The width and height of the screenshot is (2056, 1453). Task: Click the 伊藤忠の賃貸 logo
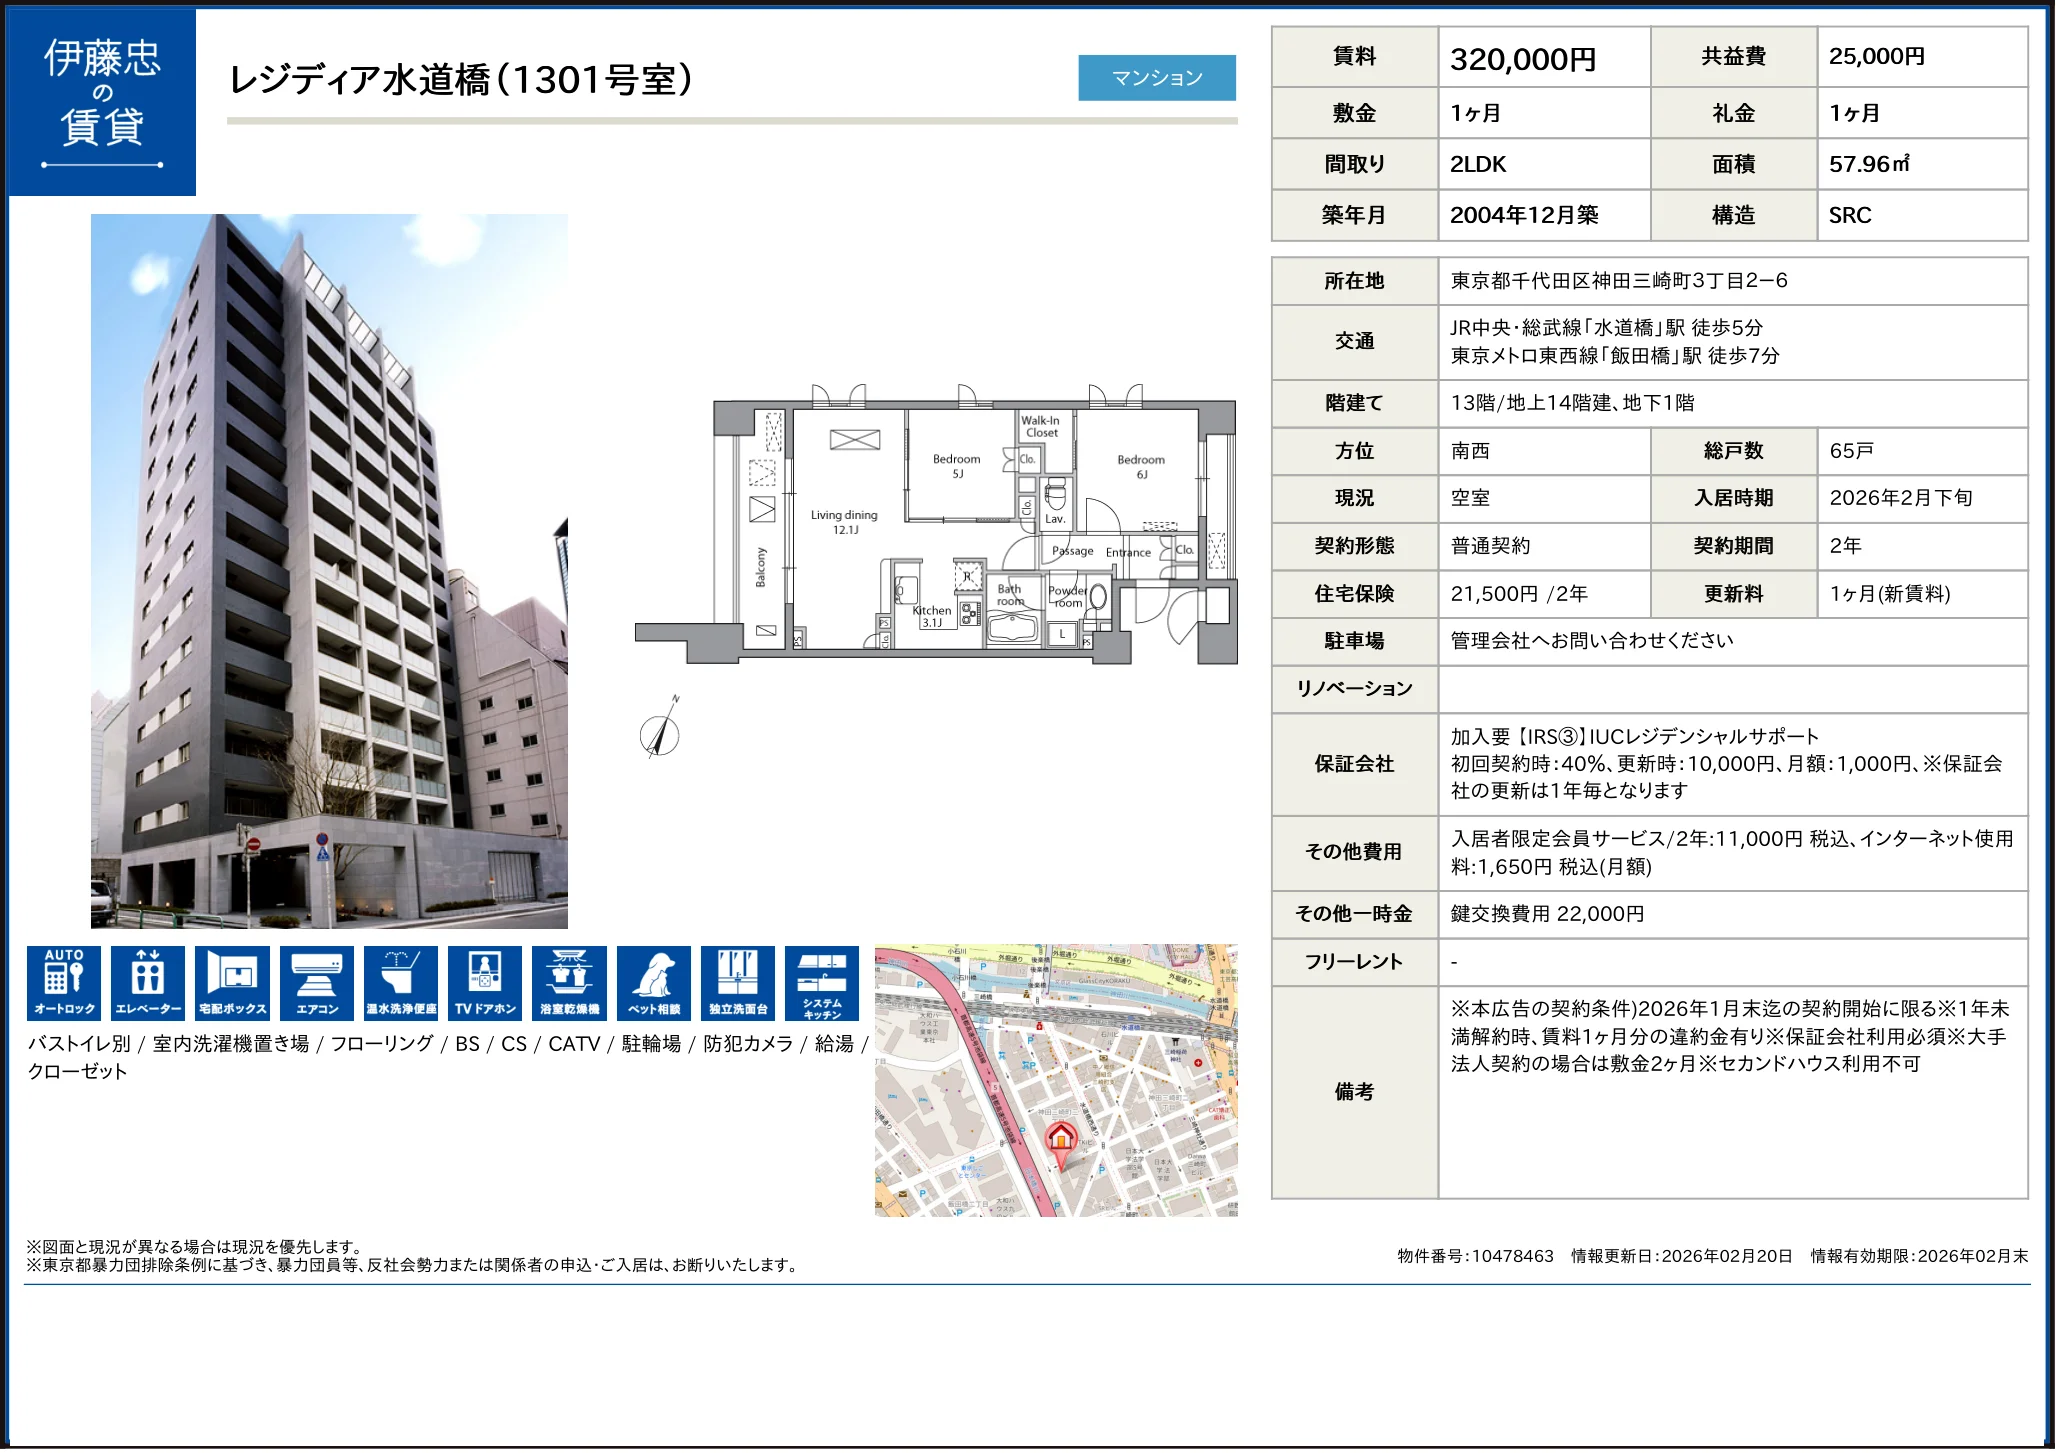click(x=103, y=102)
